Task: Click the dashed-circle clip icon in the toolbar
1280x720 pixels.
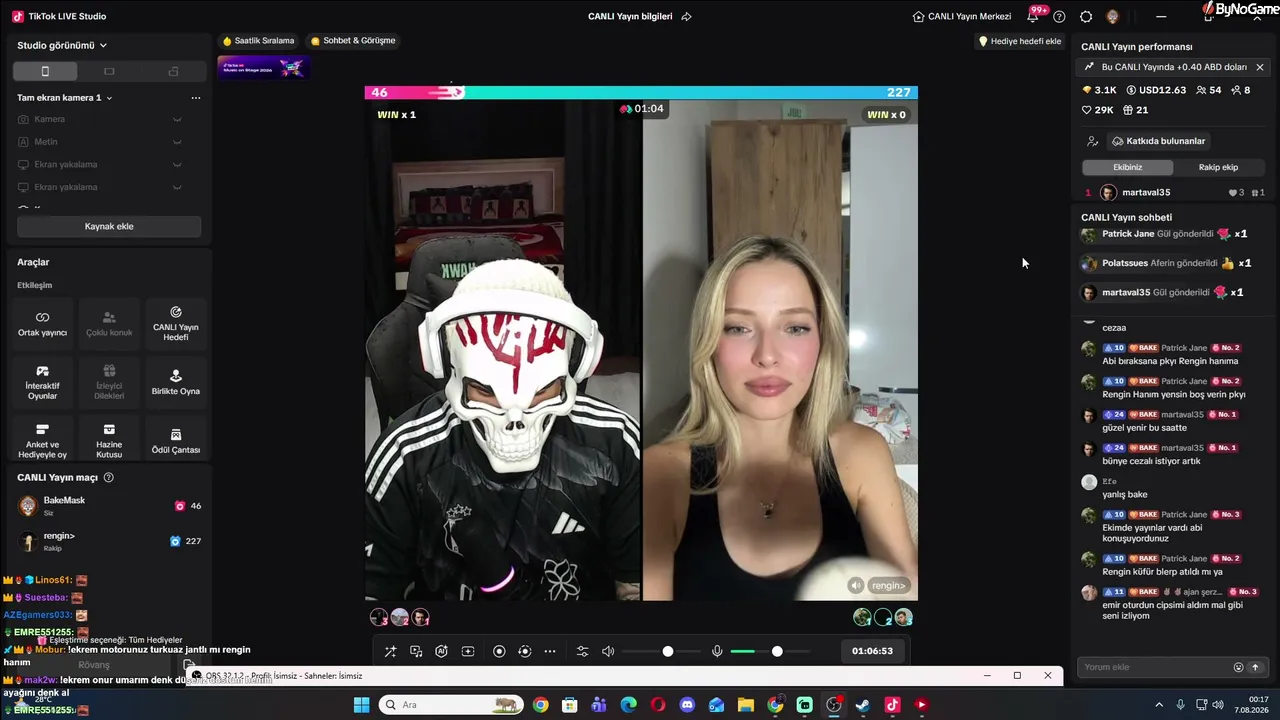Action: [x=524, y=651]
